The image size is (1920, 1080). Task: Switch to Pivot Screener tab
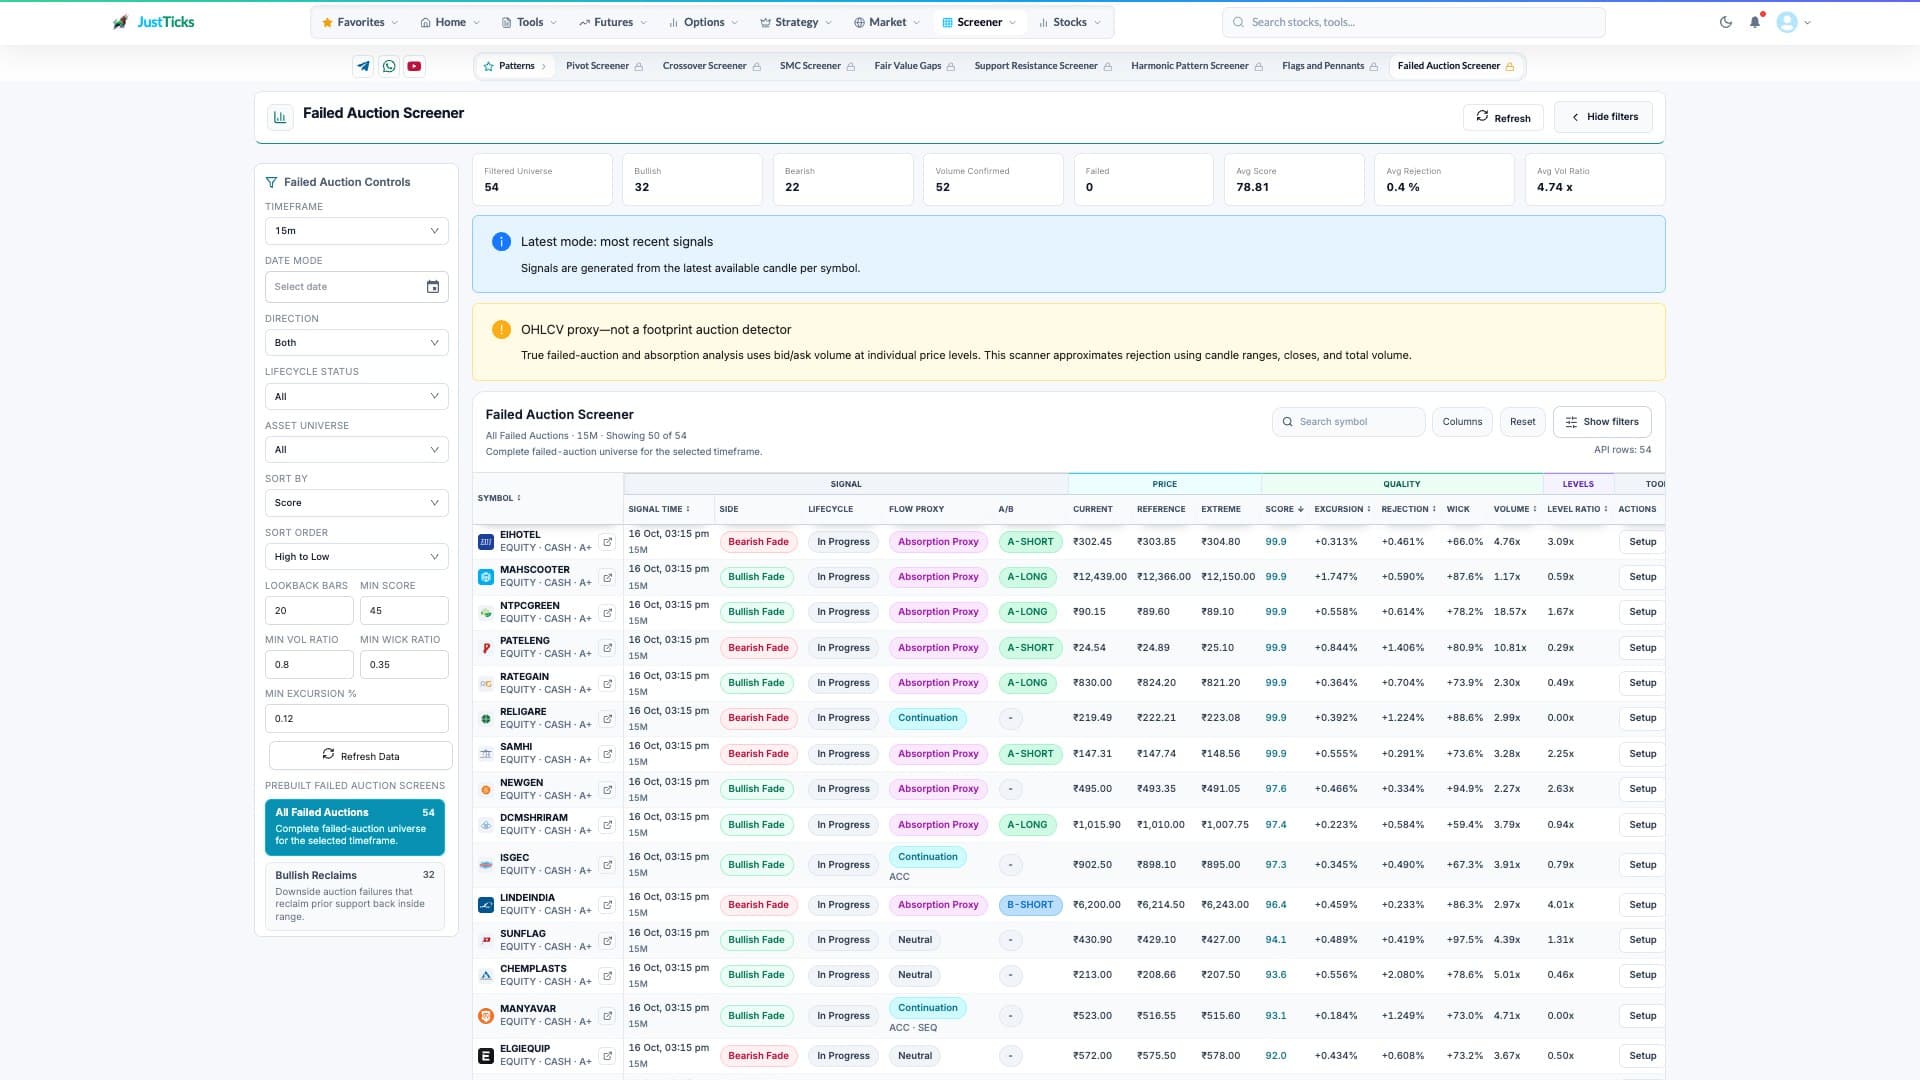click(x=605, y=66)
